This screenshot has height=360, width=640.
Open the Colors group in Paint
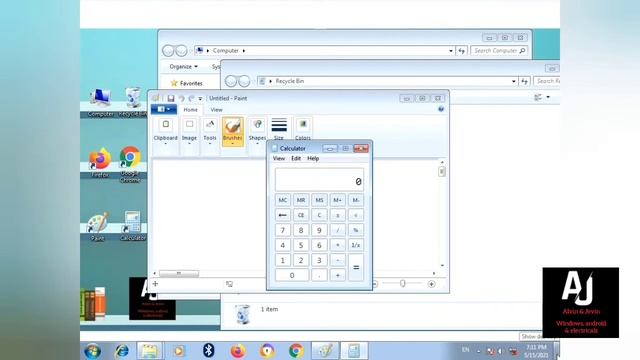pyautogui.click(x=302, y=129)
